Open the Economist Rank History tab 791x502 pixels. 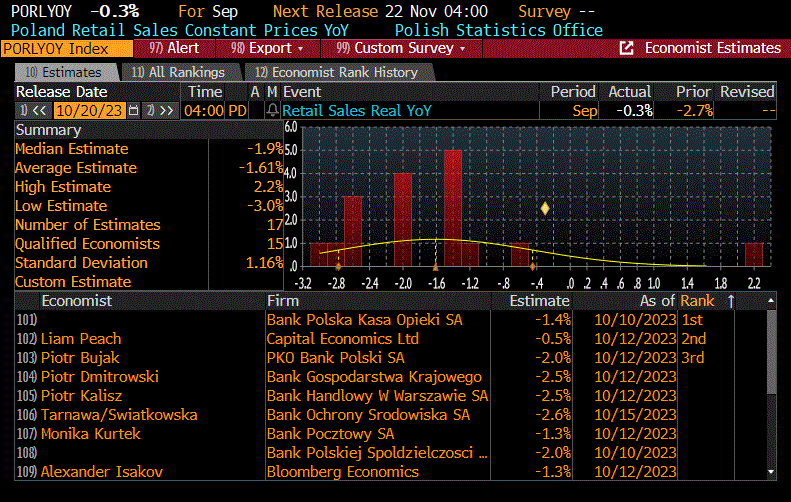[x=338, y=73]
